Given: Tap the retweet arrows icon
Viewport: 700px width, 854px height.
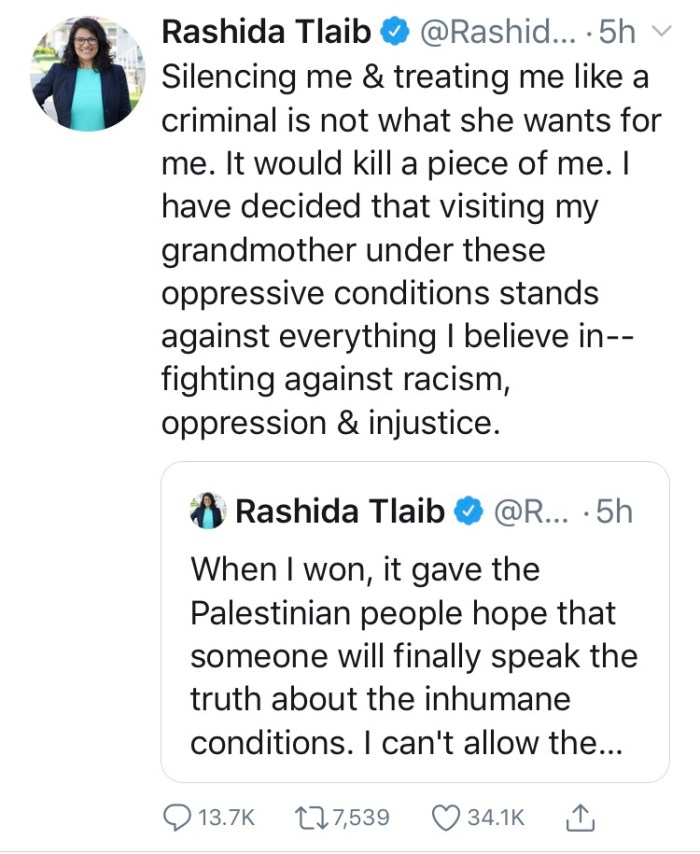Looking at the screenshot, I should (318, 818).
